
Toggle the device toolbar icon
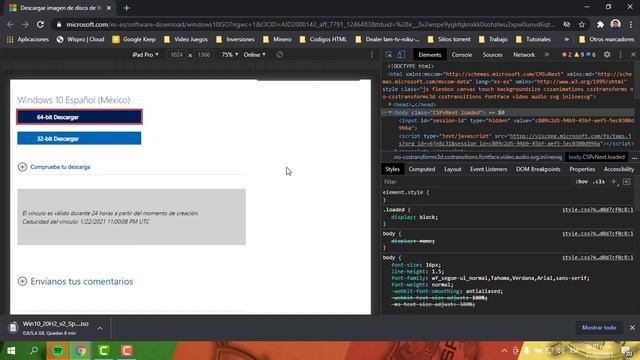401,55
